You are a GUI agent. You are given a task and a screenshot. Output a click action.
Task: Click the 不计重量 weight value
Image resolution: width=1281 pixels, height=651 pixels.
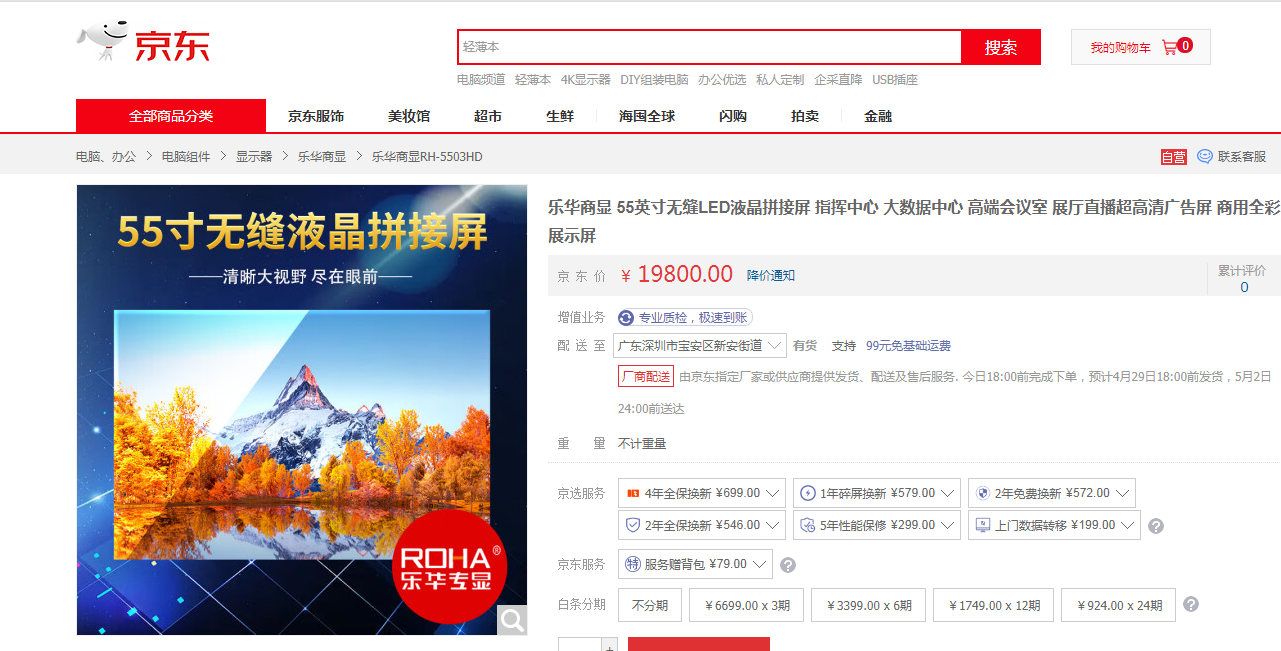642,444
